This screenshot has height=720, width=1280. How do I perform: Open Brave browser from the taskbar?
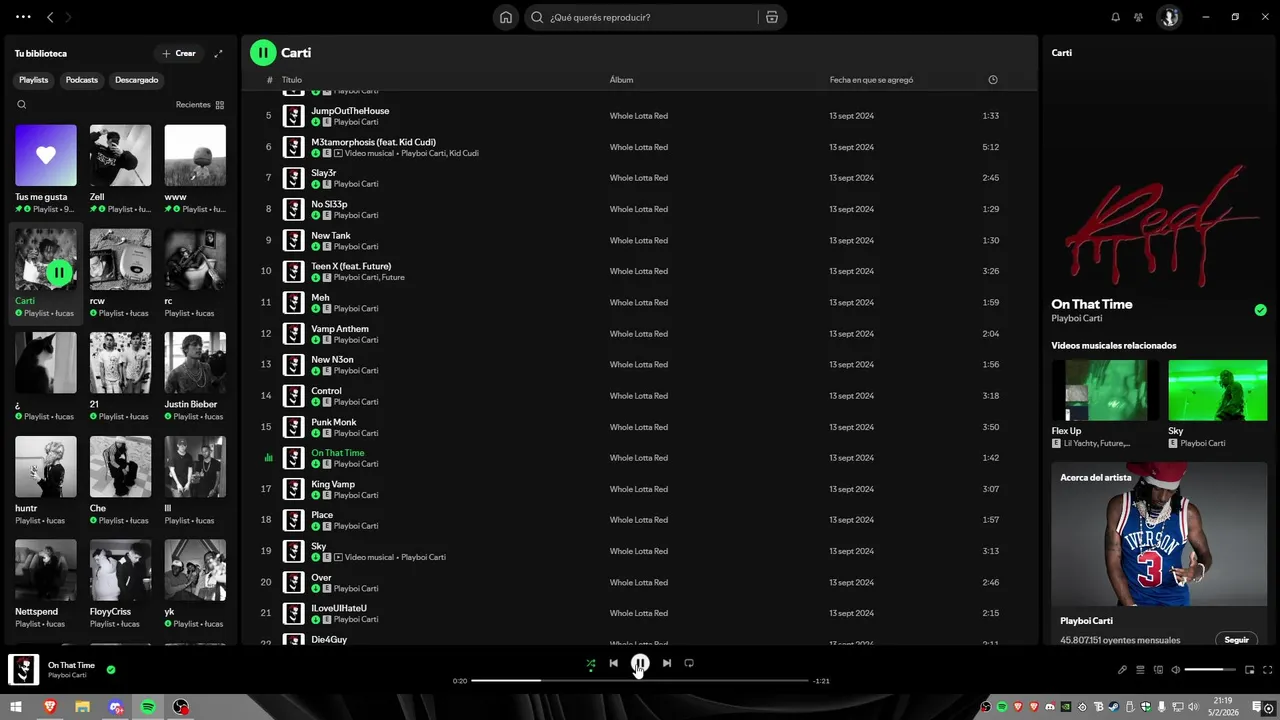click(x=50, y=707)
